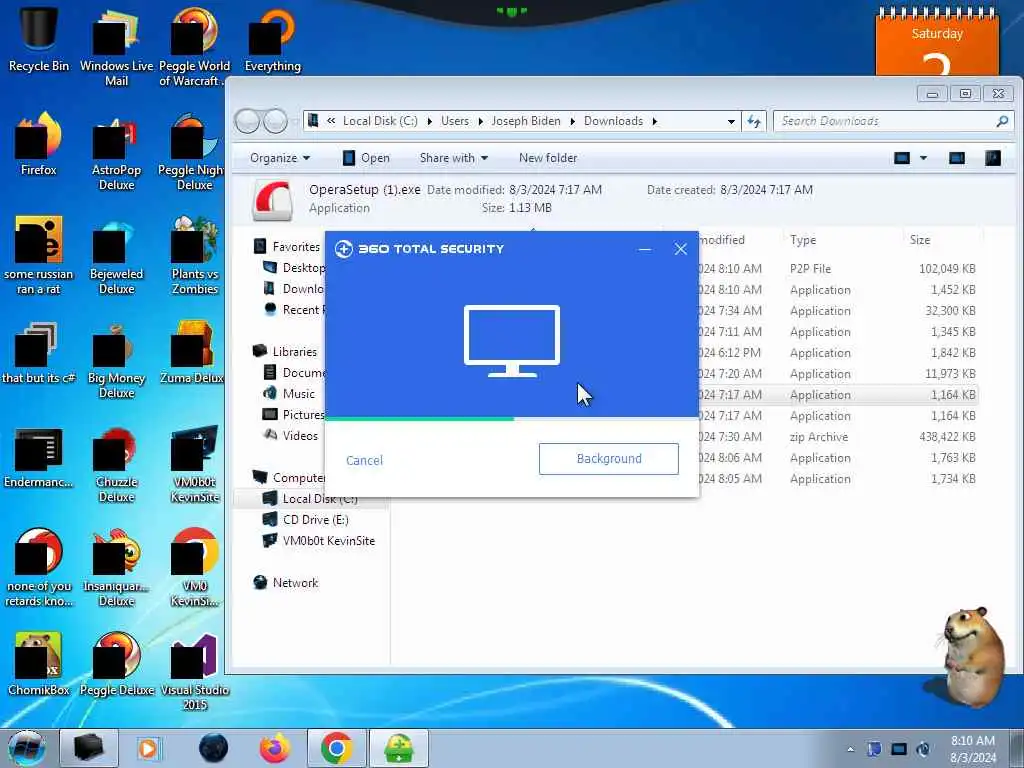Launch Insaniquarium Deluxe desktop shortcut
Image resolution: width=1024 pixels, height=768 pixels.
[x=116, y=568]
